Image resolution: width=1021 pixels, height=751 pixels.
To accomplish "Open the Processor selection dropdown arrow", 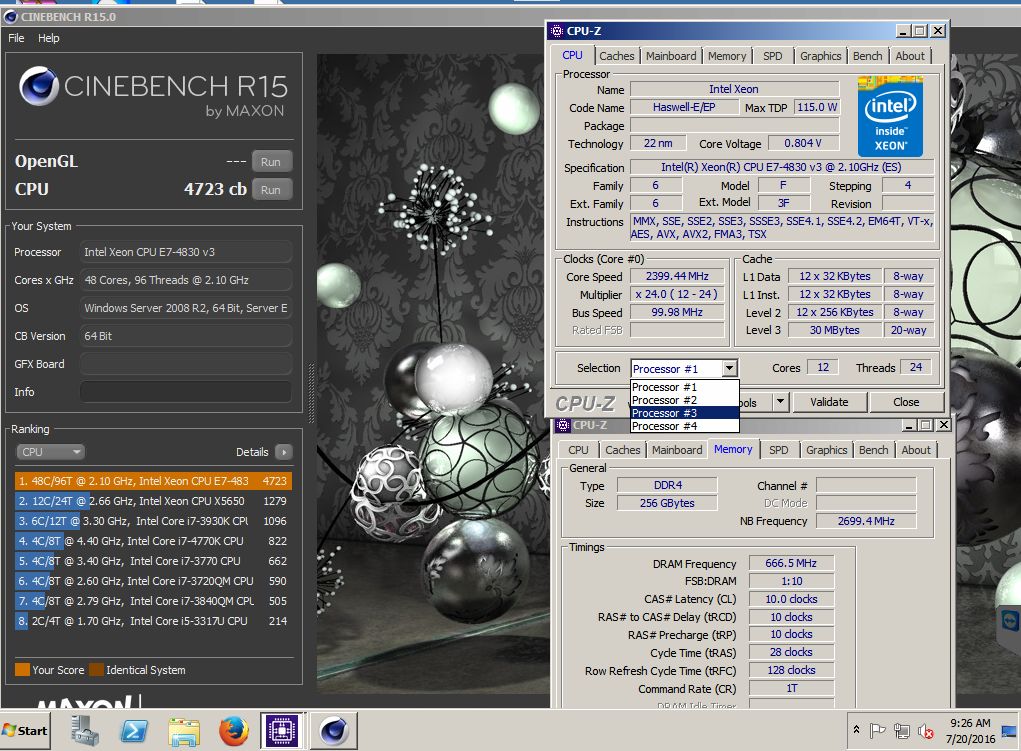I will [x=729, y=369].
